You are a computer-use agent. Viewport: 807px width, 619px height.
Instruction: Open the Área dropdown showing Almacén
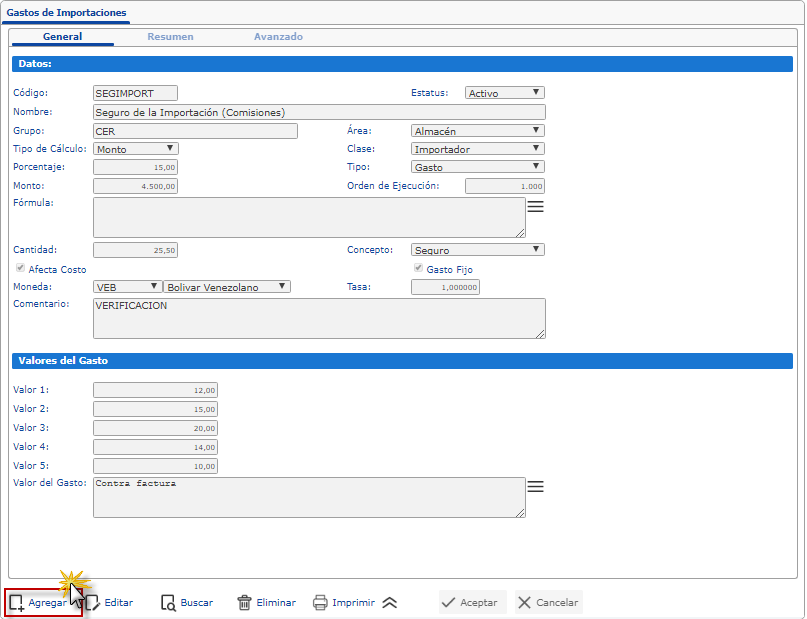pos(477,130)
